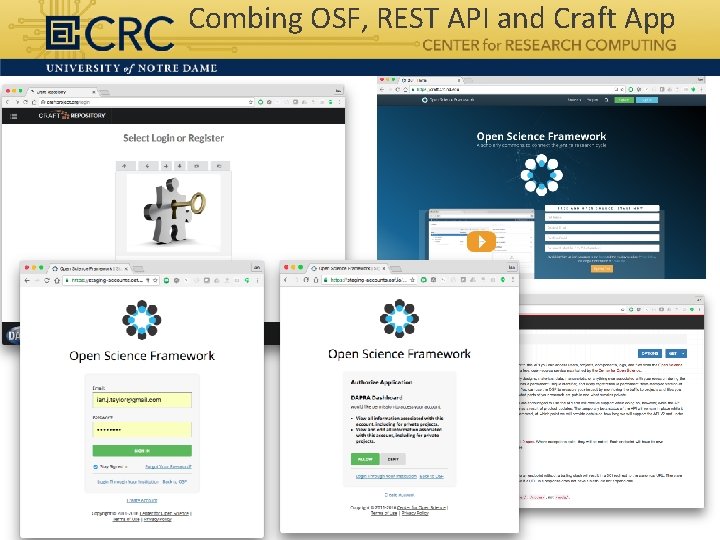The height and width of the screenshot is (540, 720).
Task: Click the search icon in OSF navbar
Action: (606, 100)
